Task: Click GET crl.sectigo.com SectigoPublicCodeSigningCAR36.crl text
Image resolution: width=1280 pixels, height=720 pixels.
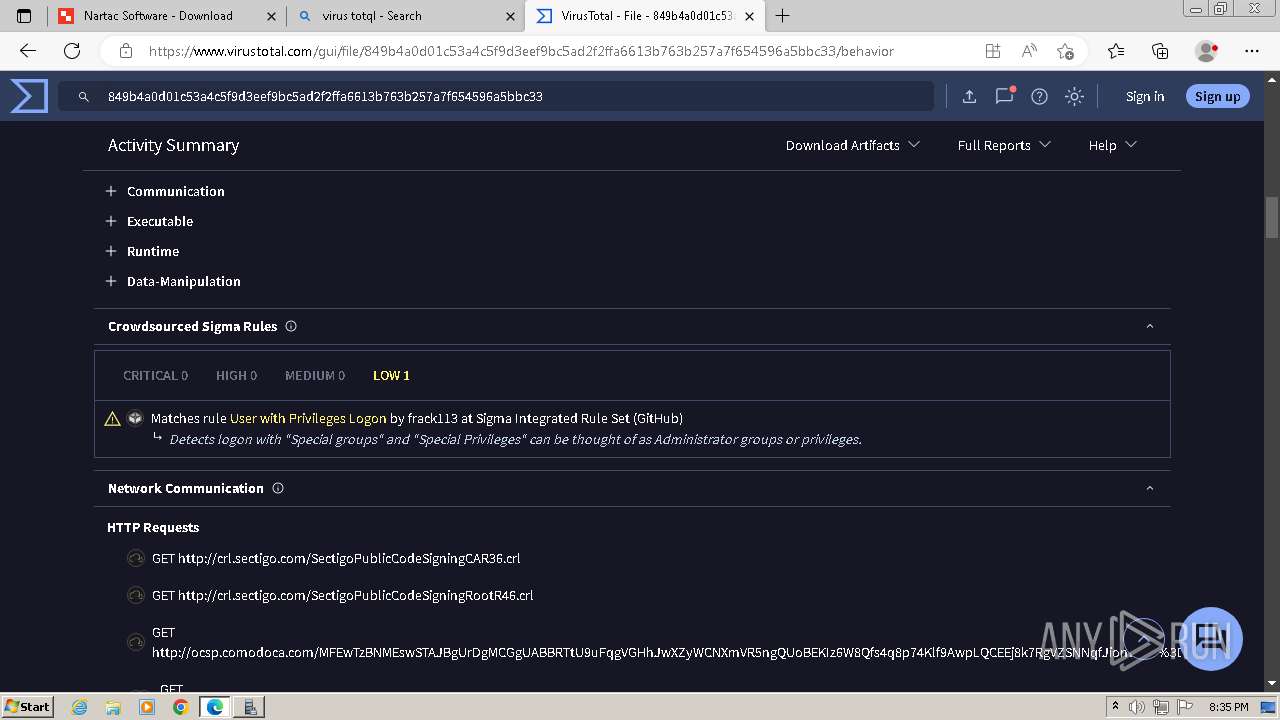Action: (x=336, y=558)
